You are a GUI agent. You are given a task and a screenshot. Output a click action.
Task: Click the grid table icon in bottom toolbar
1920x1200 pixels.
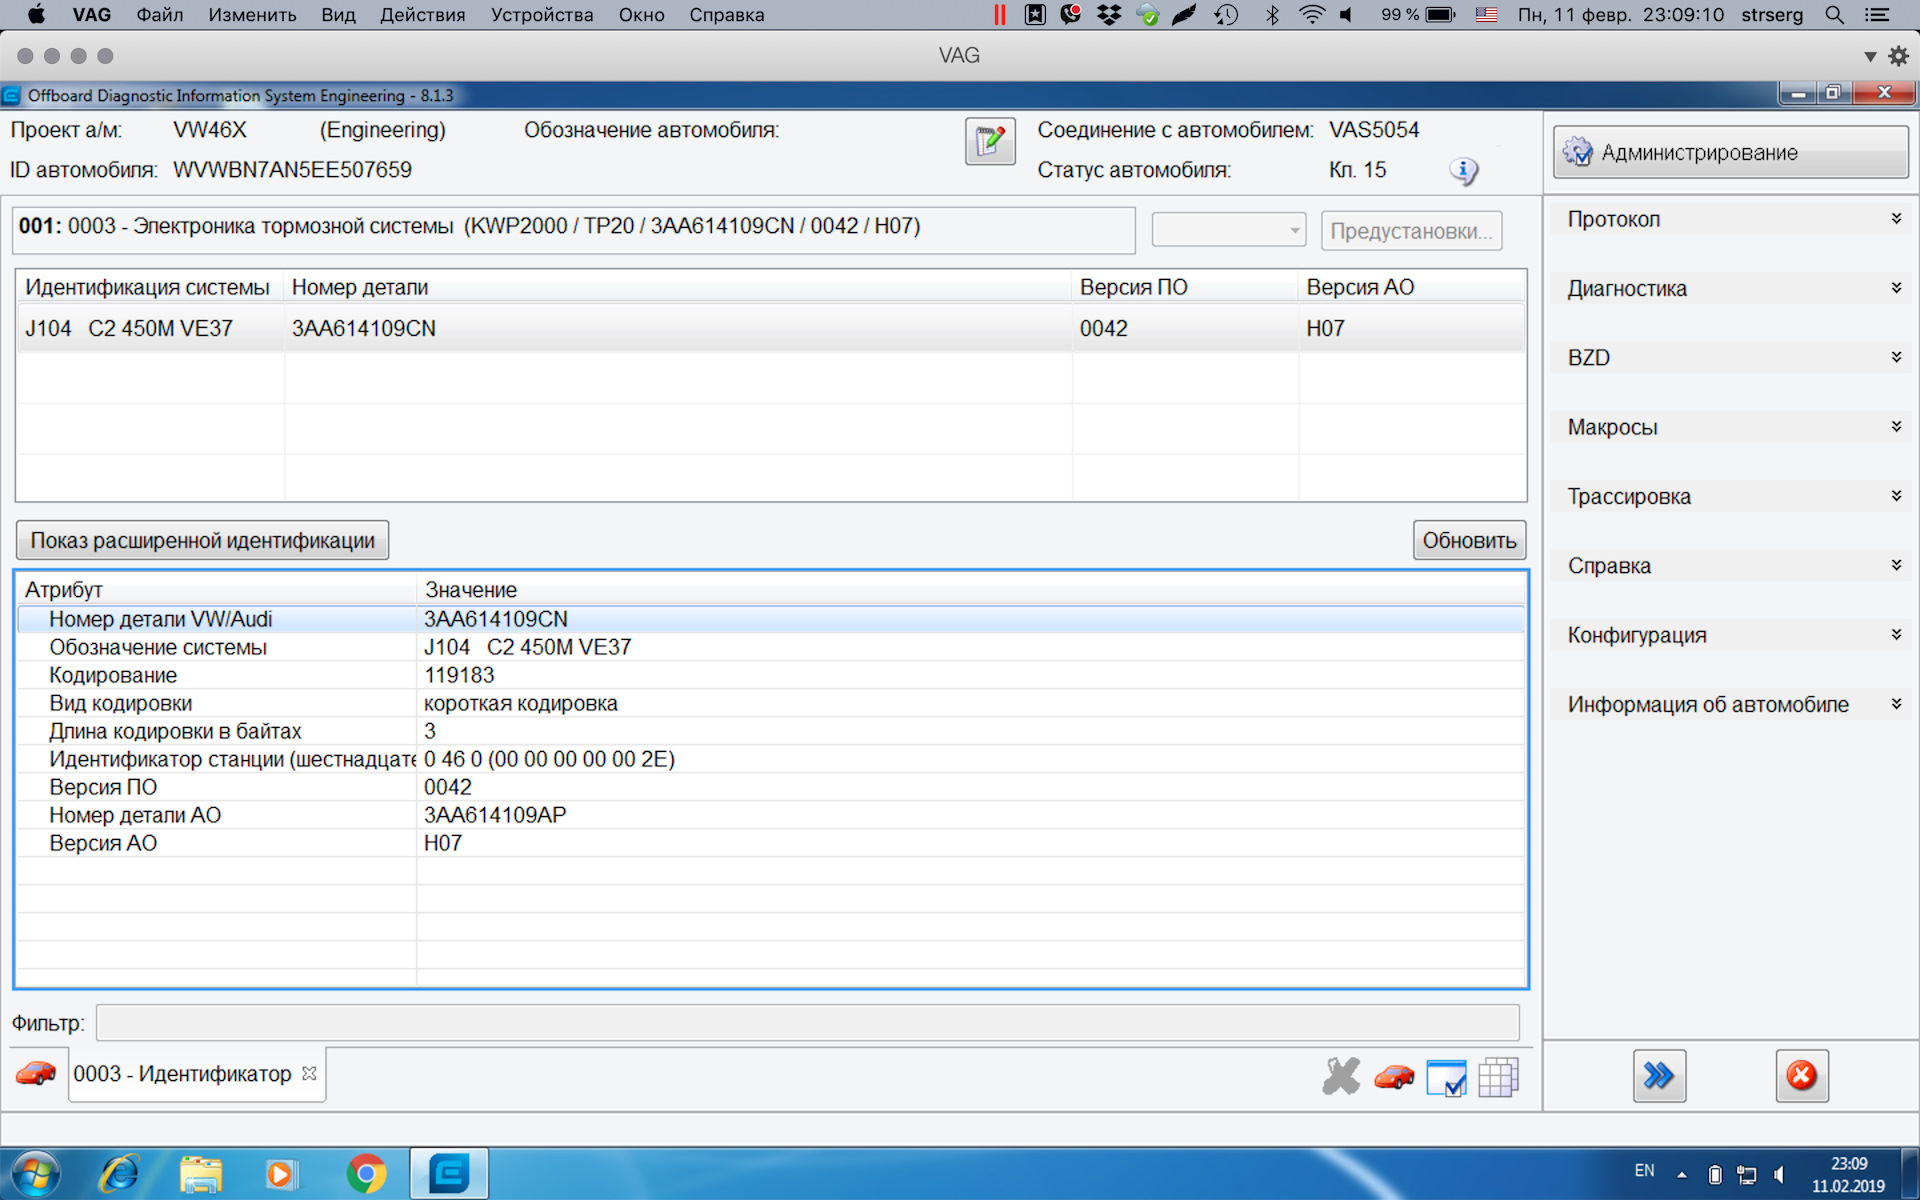click(1498, 1077)
